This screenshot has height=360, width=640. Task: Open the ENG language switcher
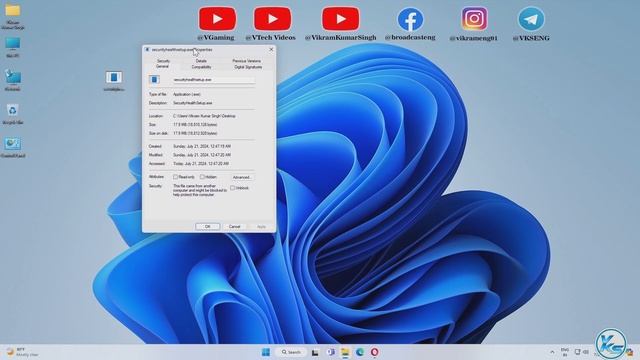point(565,352)
